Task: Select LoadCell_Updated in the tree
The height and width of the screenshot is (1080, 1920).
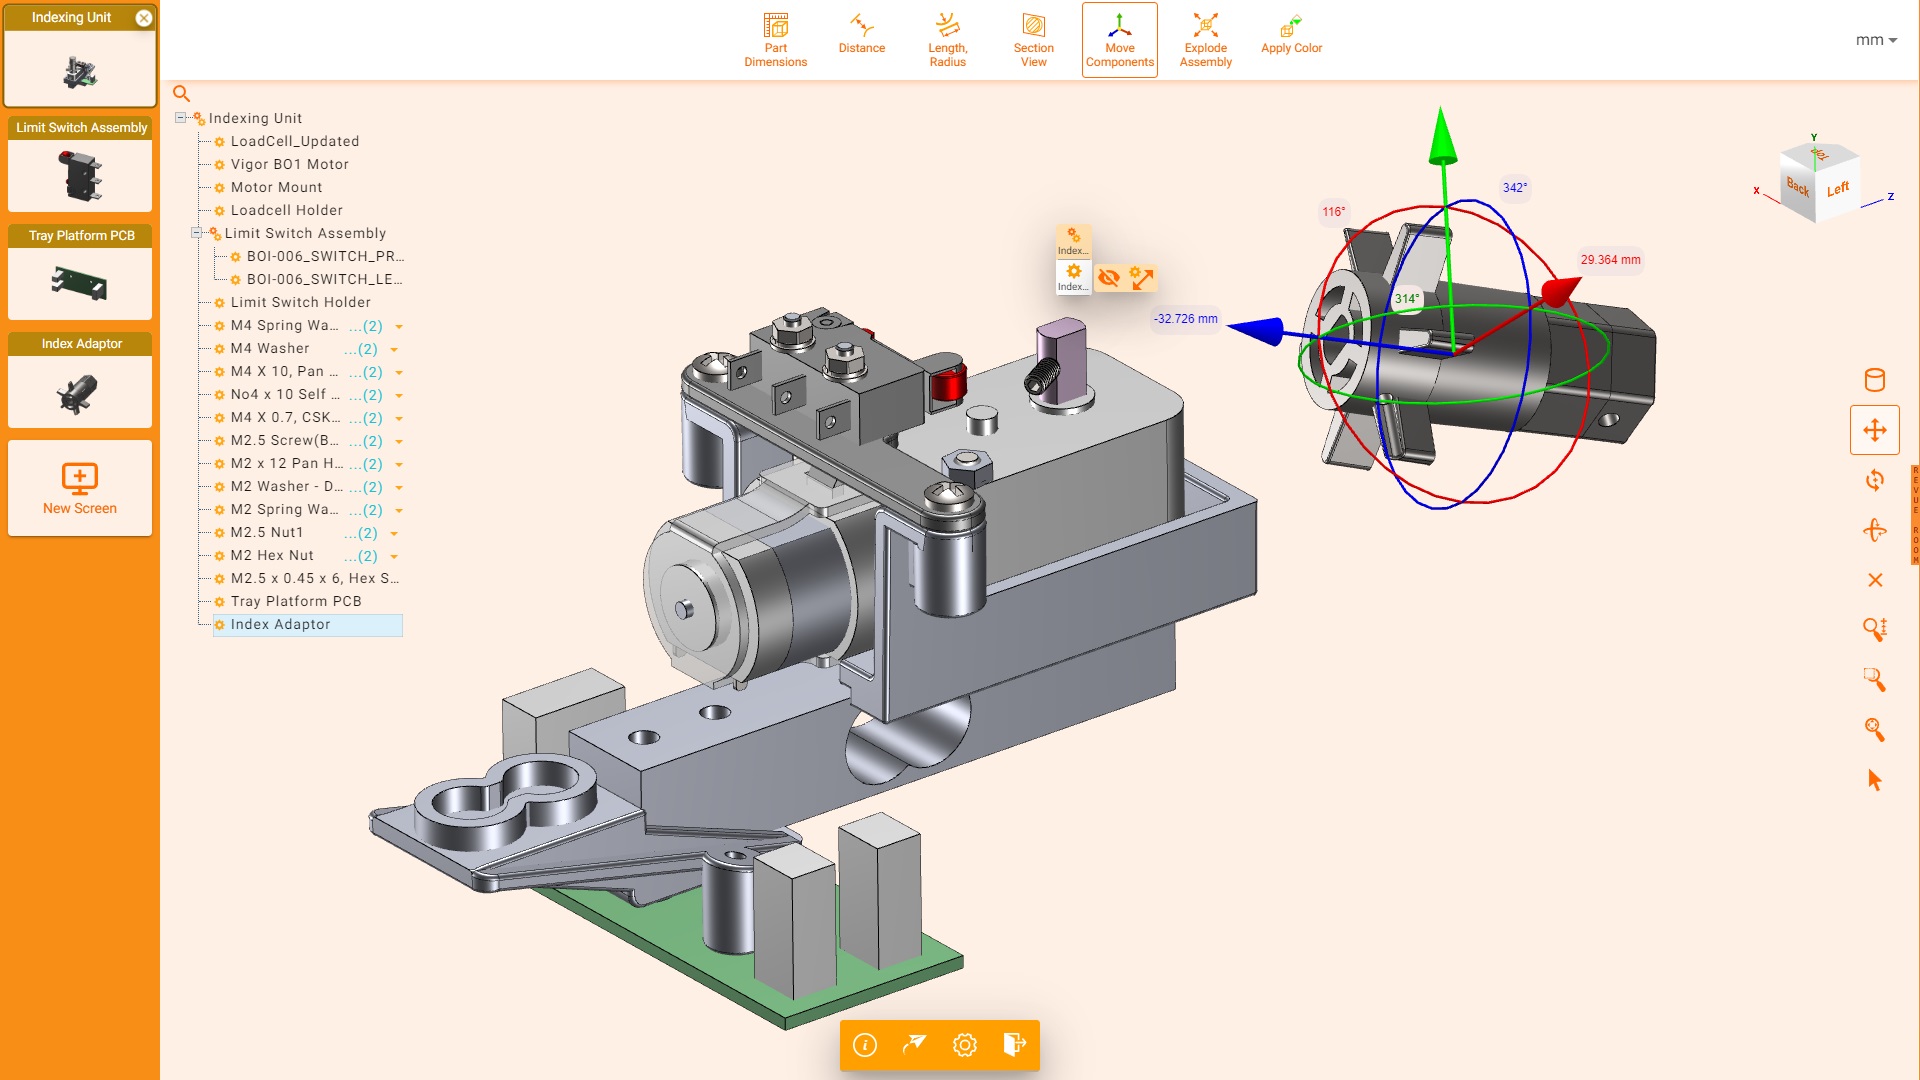Action: (295, 141)
